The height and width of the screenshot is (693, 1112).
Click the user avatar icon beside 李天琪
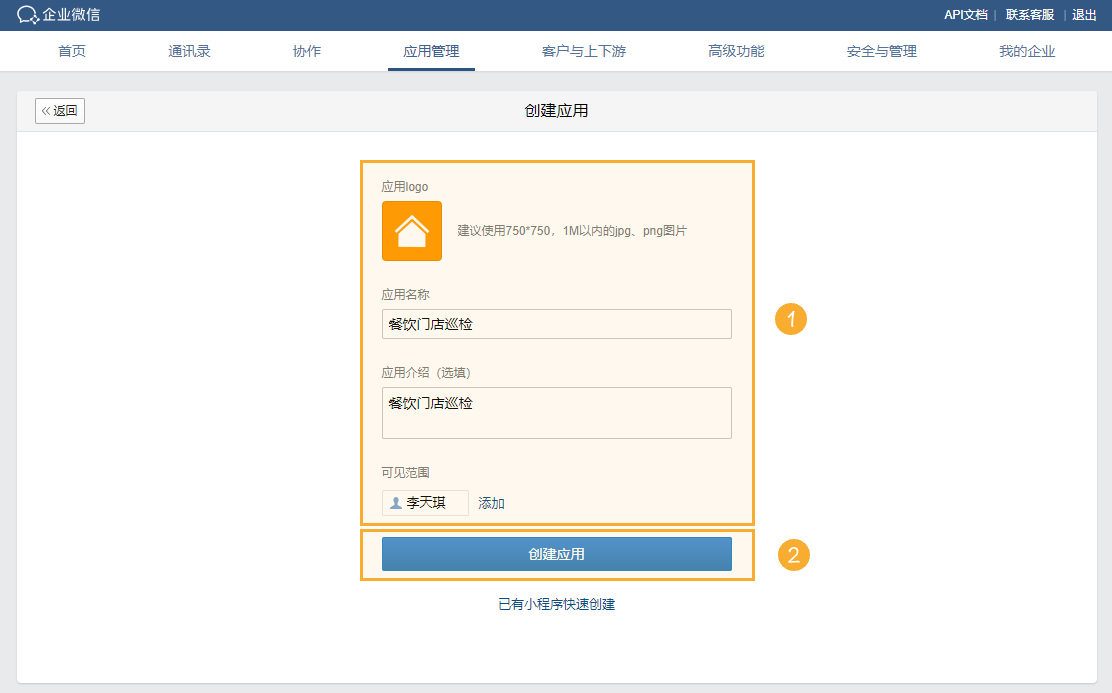396,503
